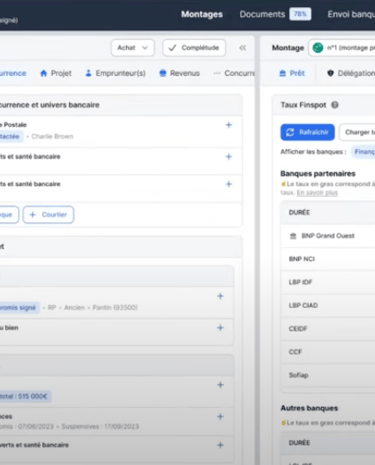Open the En savoir plus link

(317, 193)
